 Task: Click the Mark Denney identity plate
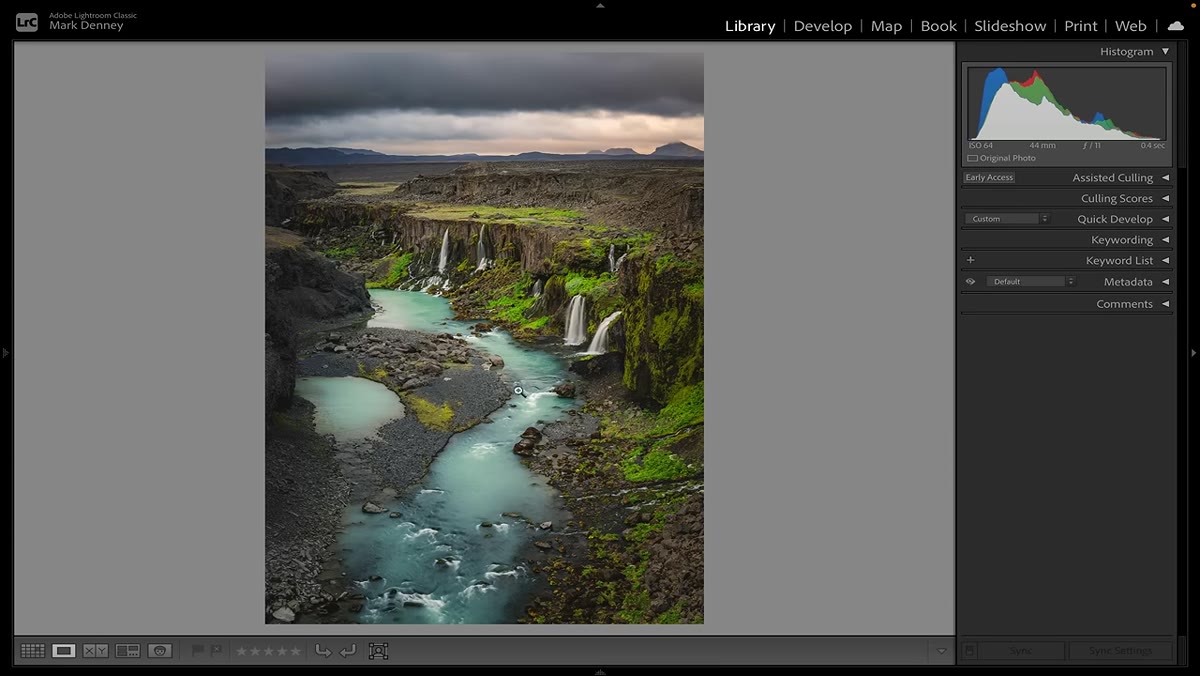(86, 26)
